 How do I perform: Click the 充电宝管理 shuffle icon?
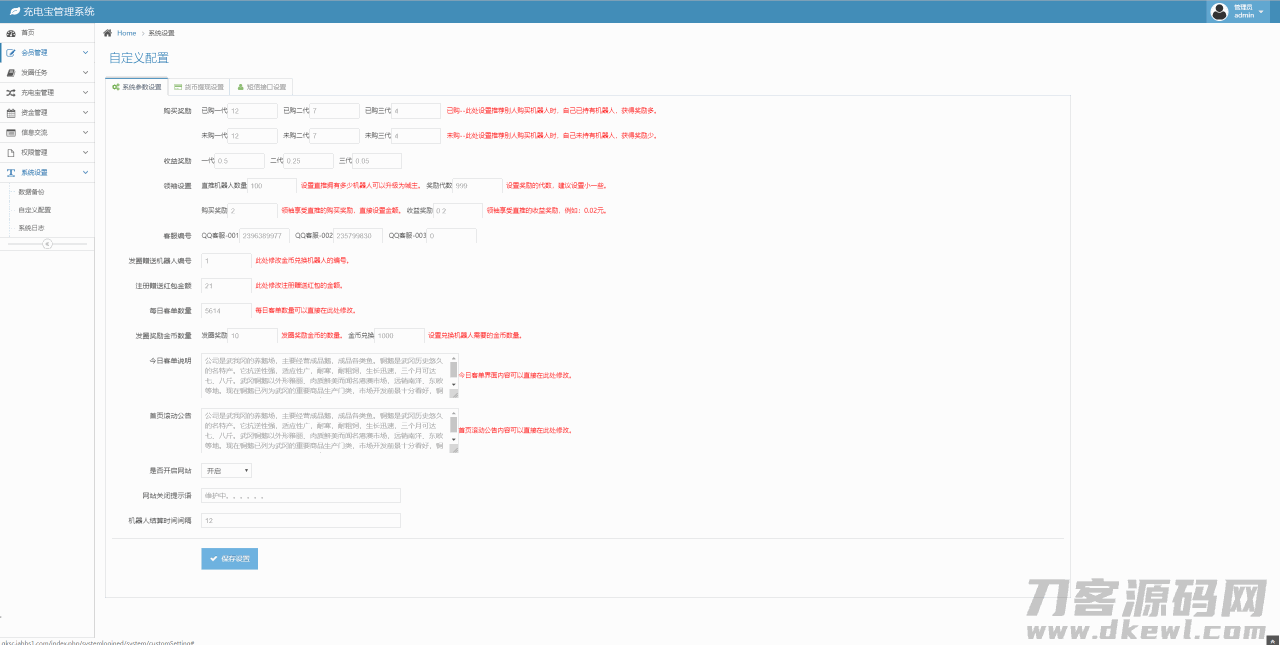[x=11, y=93]
